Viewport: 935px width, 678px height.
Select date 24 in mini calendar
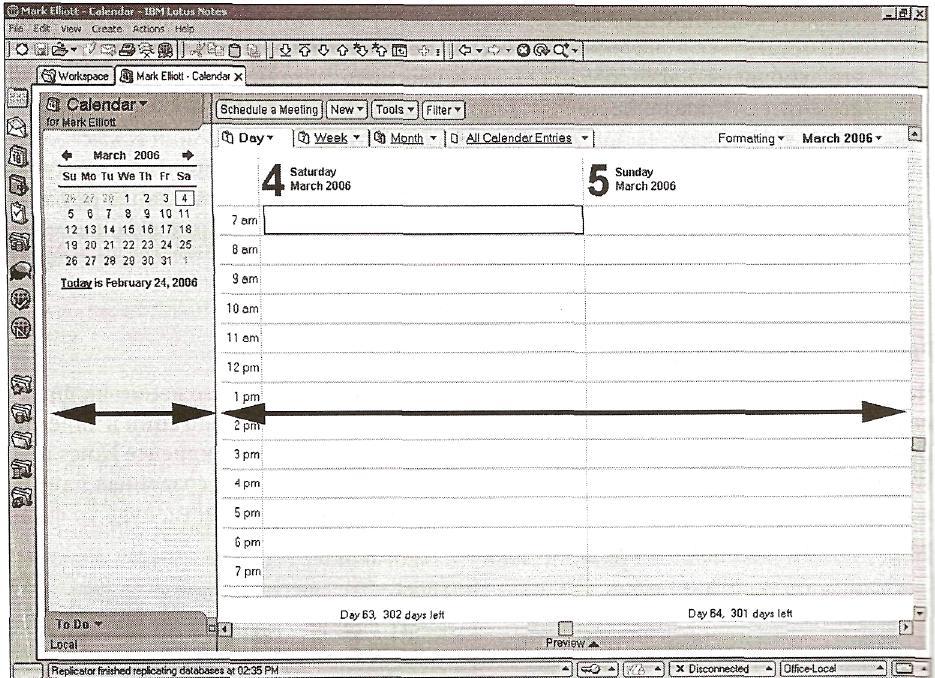point(166,244)
